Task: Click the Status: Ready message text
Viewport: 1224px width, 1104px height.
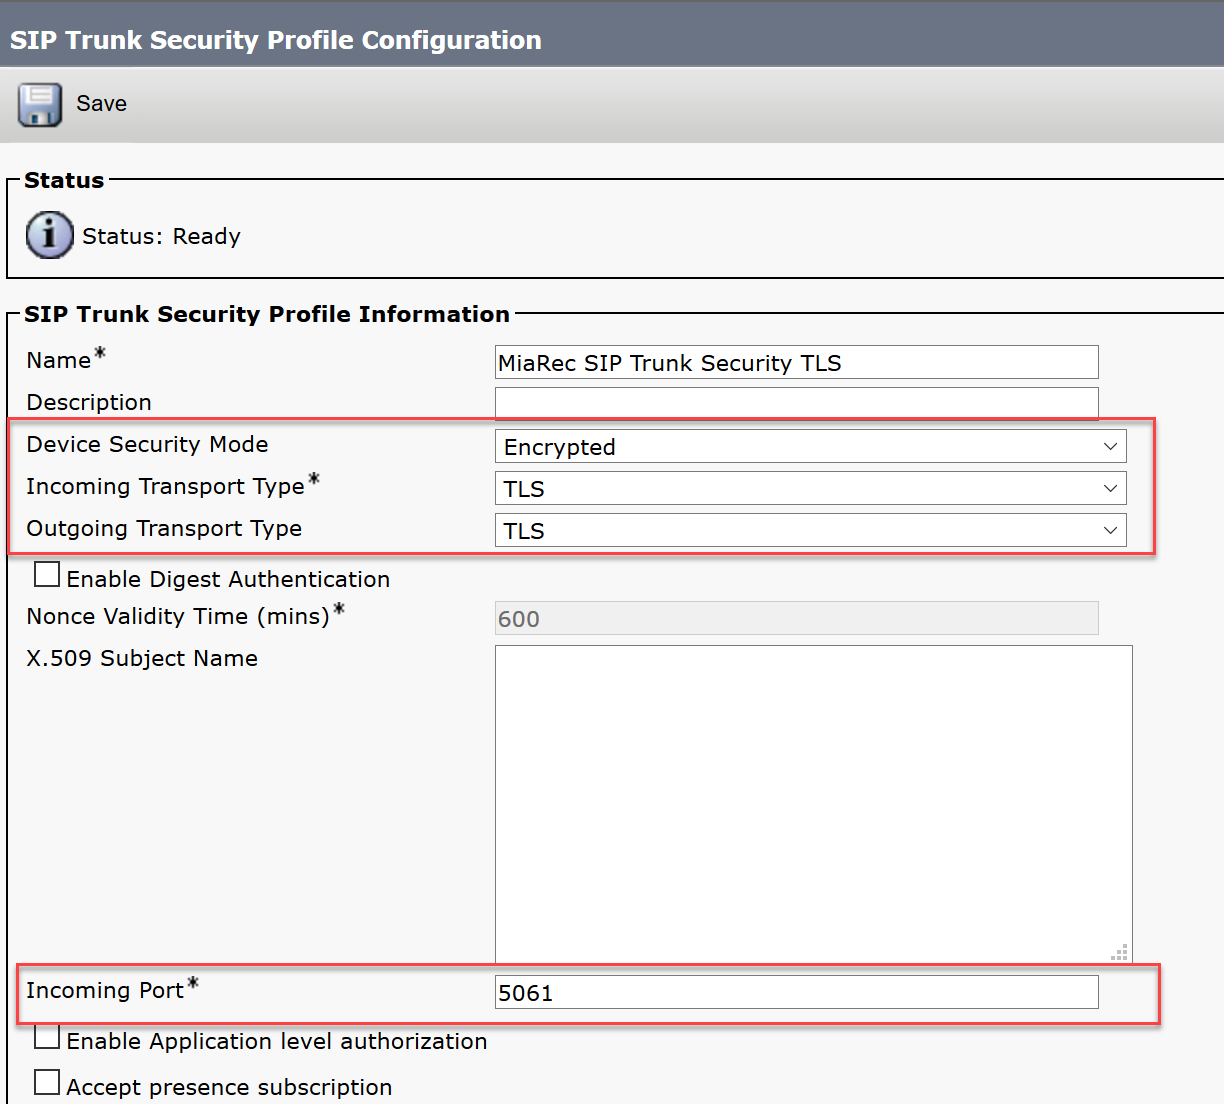Action: click(162, 236)
